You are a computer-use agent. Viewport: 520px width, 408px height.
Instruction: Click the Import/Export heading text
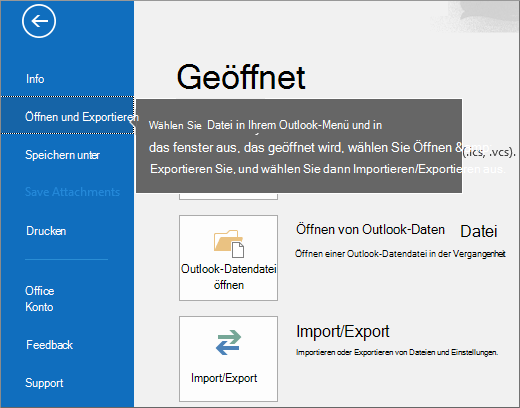[343, 331]
